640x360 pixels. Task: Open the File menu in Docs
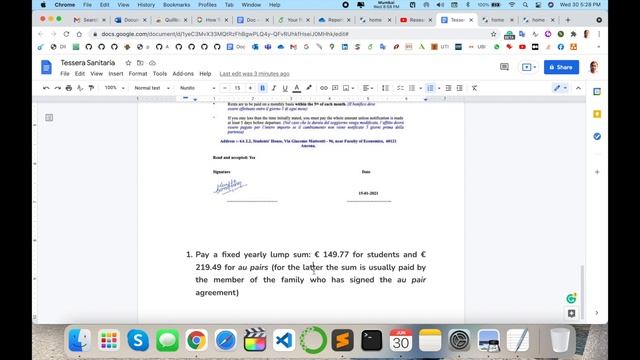coord(65,74)
